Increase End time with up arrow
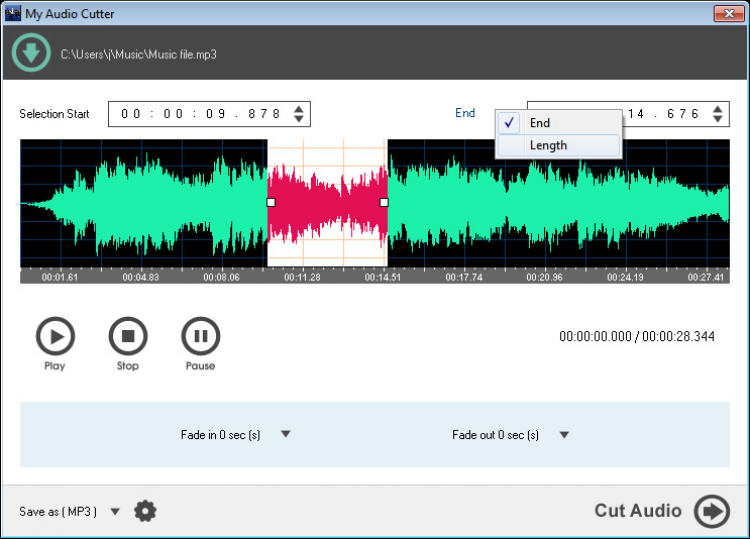This screenshot has height=539, width=750. [x=717, y=109]
